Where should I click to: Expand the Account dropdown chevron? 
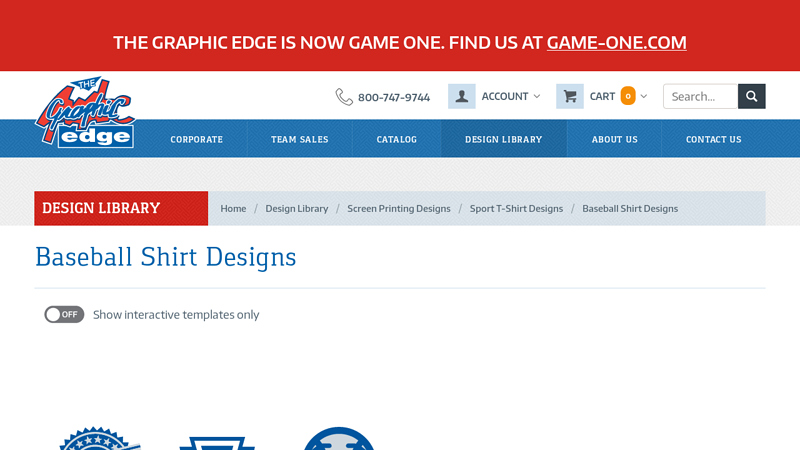click(x=537, y=96)
